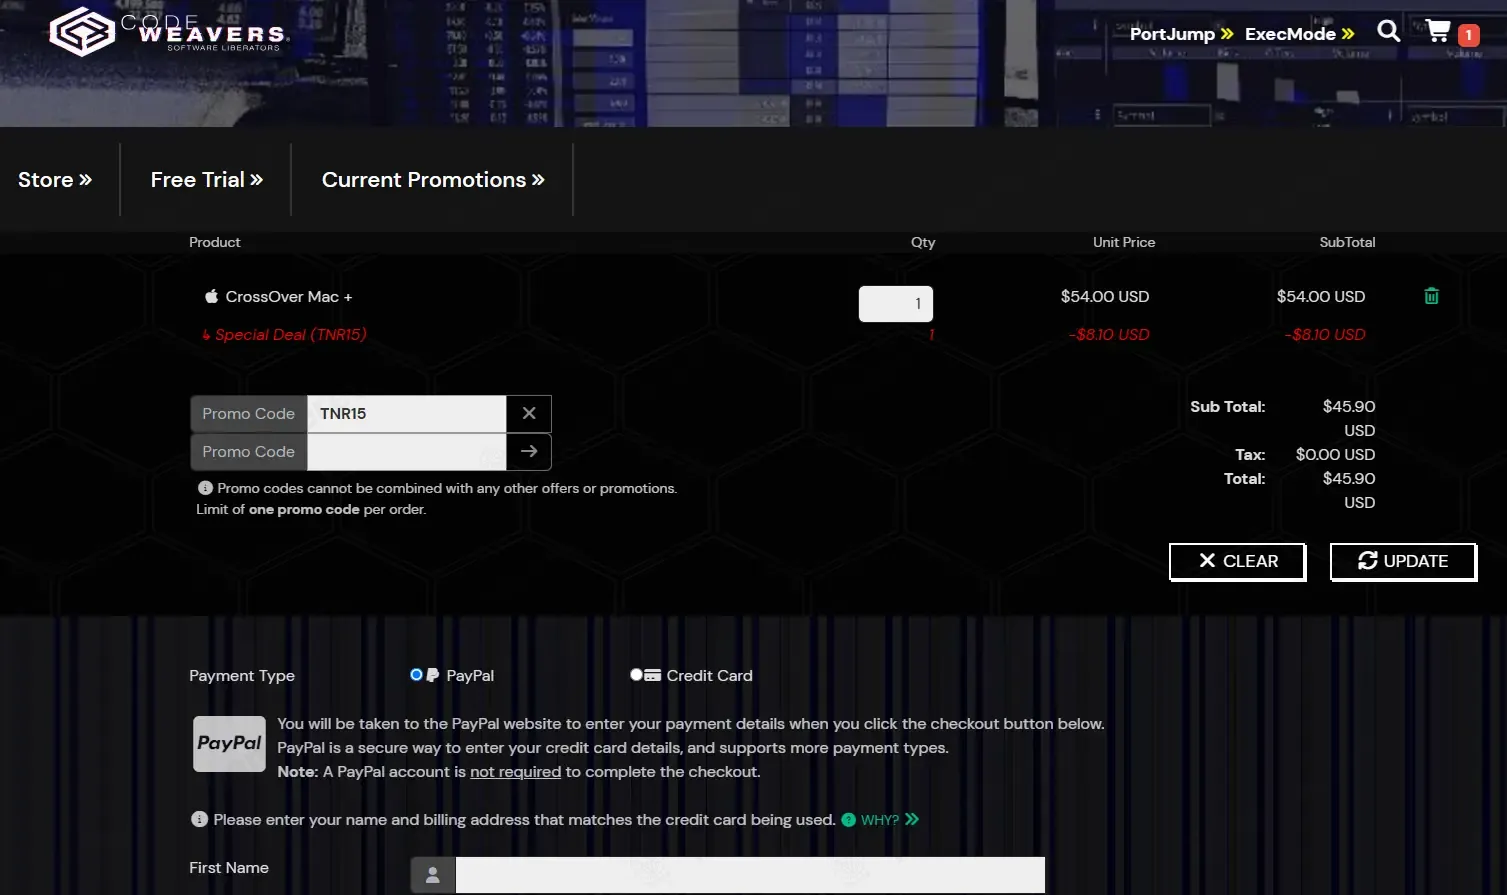The height and width of the screenshot is (895, 1507).
Task: Click the $54.00 USD unit price
Action: tap(1105, 297)
